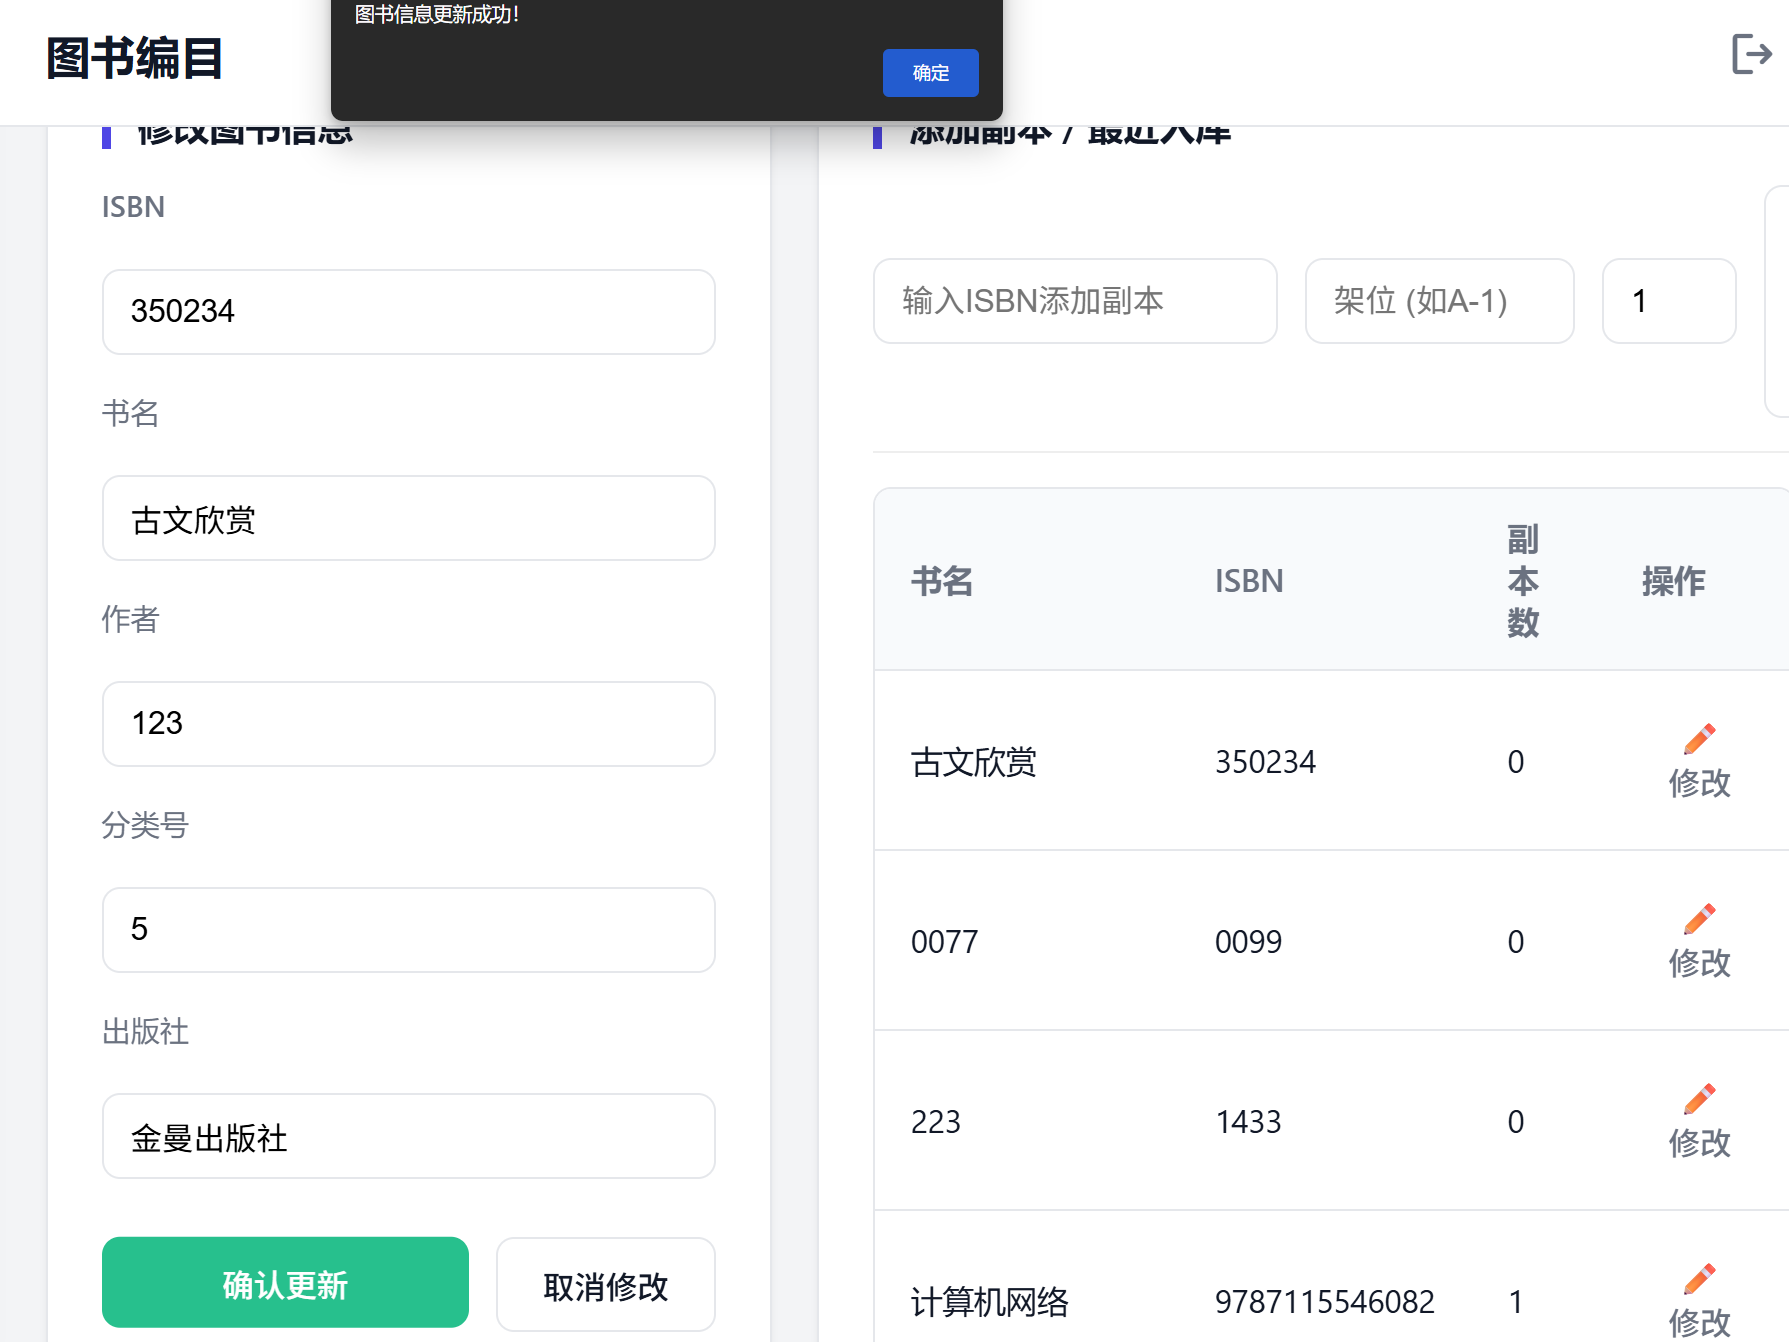Image resolution: width=1789 pixels, height=1342 pixels.
Task: Edit the 古文欣赏 row via pencil icon
Action: pyautogui.click(x=1699, y=739)
